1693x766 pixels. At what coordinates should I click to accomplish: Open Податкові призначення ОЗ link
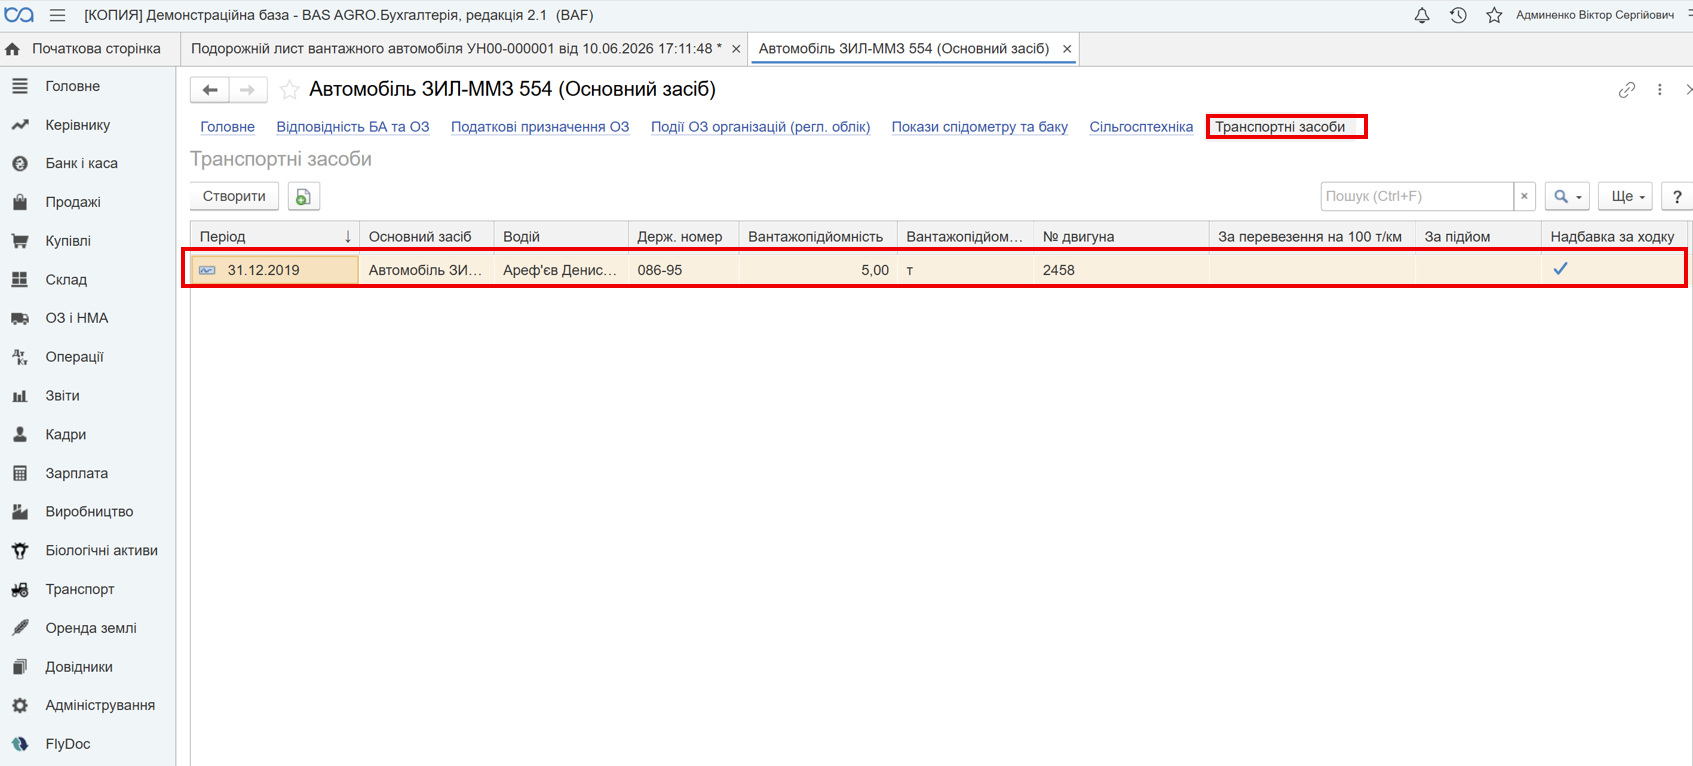click(x=540, y=127)
